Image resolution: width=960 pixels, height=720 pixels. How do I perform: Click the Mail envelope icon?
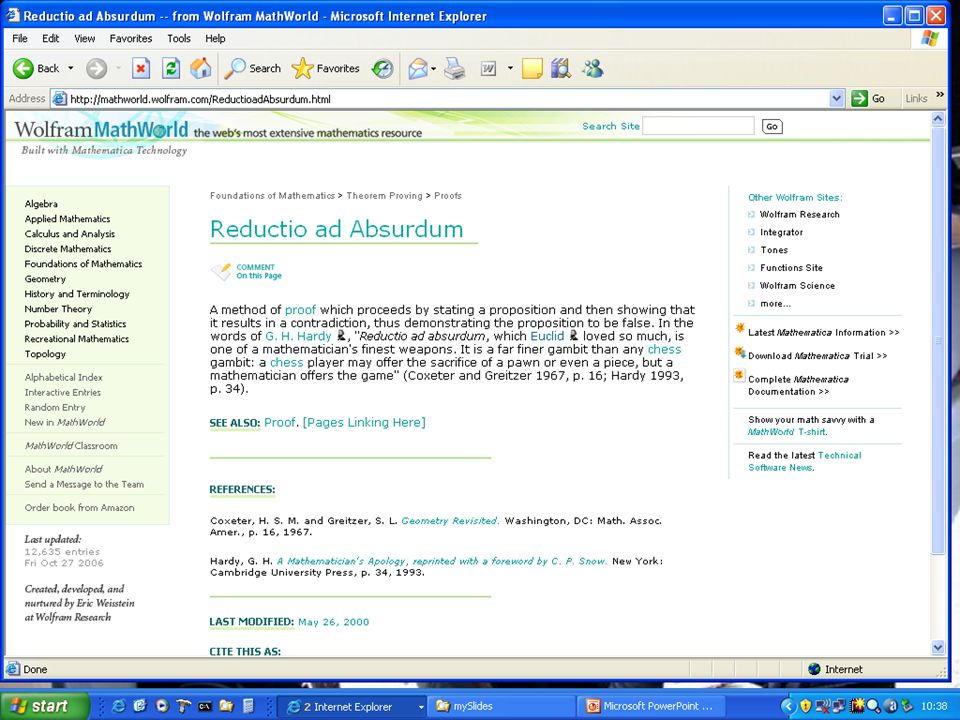click(418, 69)
